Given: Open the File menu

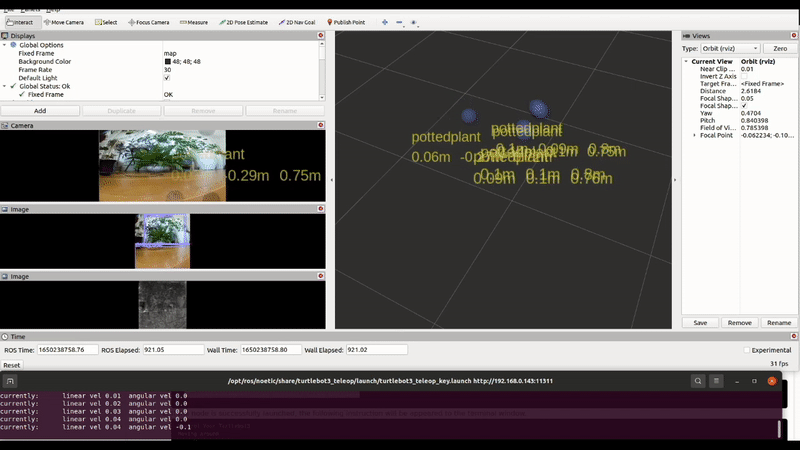Looking at the screenshot, I should [x=9, y=10].
